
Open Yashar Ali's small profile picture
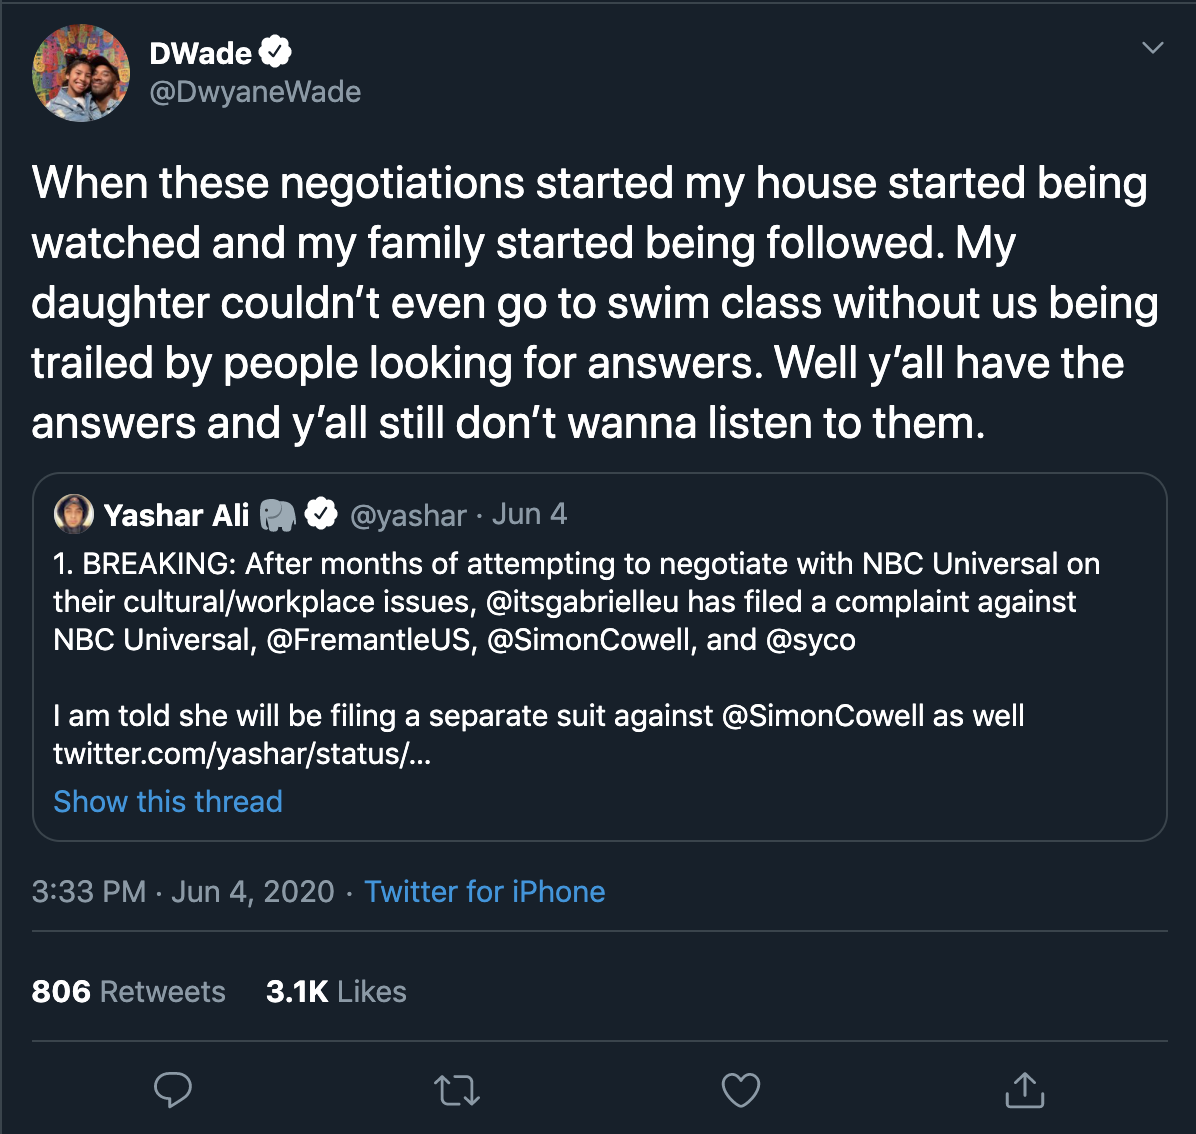pyautogui.click(x=74, y=514)
